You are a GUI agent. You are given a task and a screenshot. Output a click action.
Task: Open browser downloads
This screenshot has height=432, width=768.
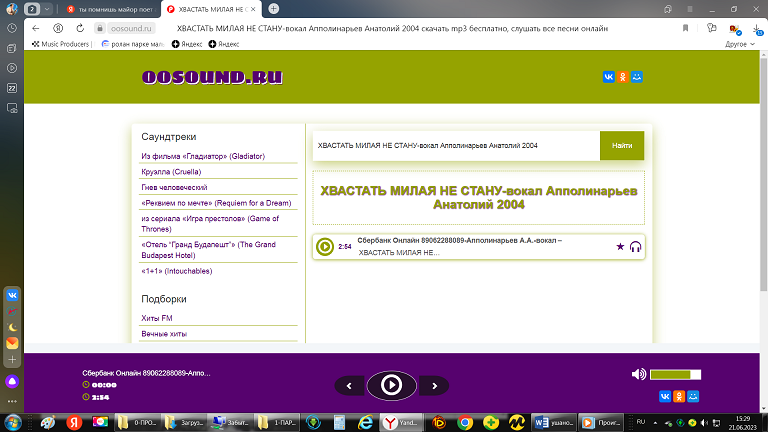pyautogui.click(x=757, y=29)
